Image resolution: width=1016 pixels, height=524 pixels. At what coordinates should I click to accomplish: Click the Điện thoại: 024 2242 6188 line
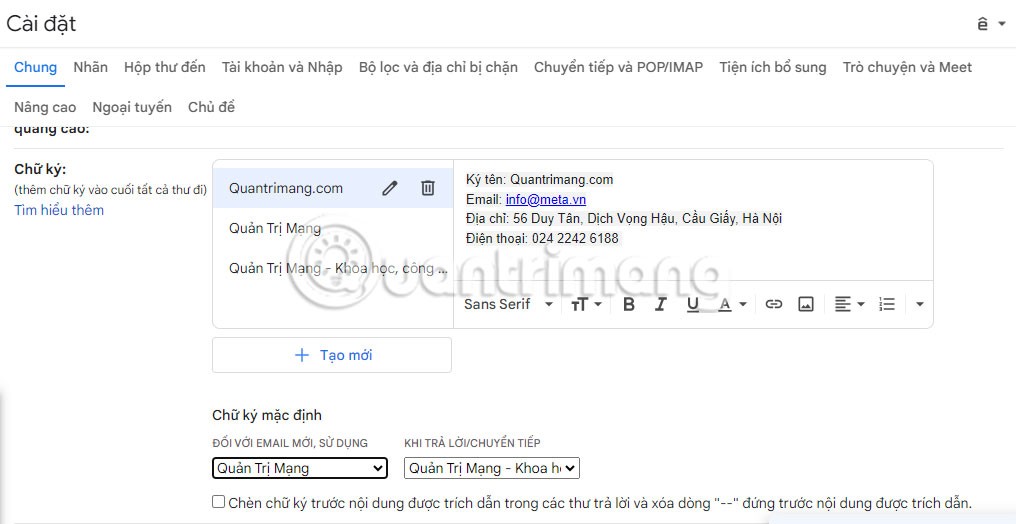coord(542,239)
